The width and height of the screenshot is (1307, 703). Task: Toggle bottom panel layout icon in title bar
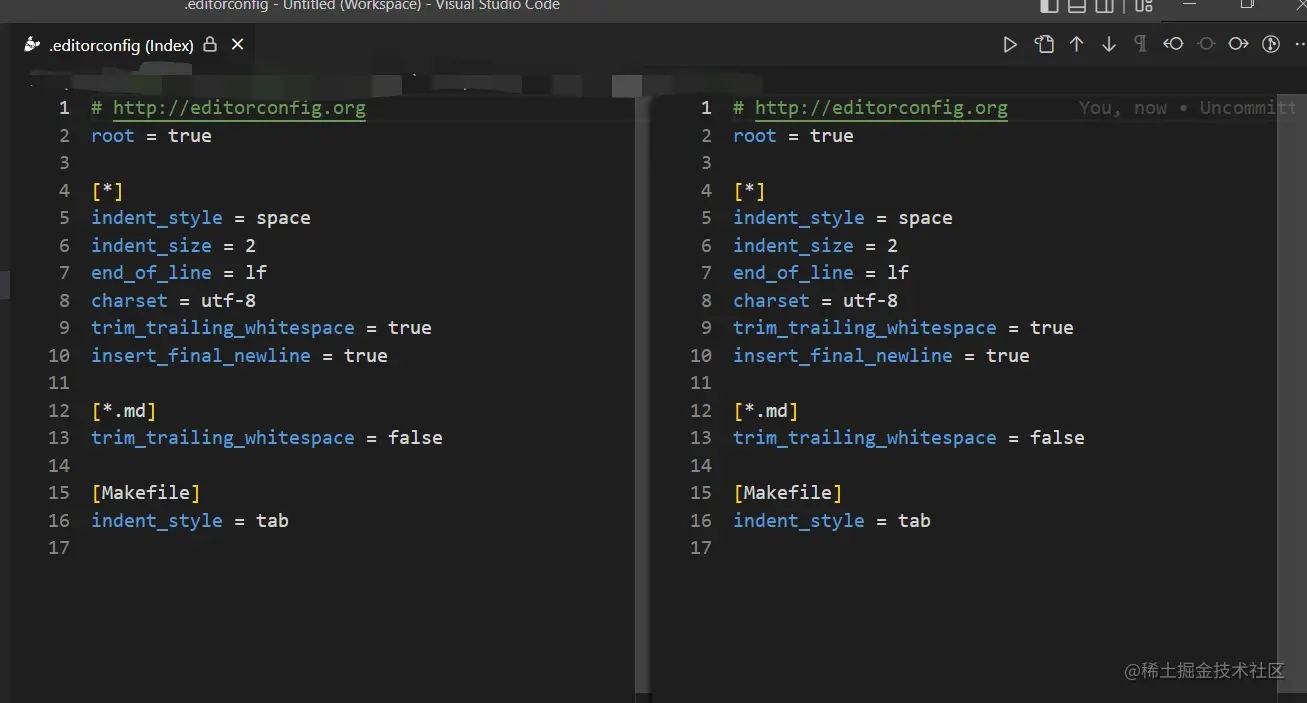coord(1077,5)
